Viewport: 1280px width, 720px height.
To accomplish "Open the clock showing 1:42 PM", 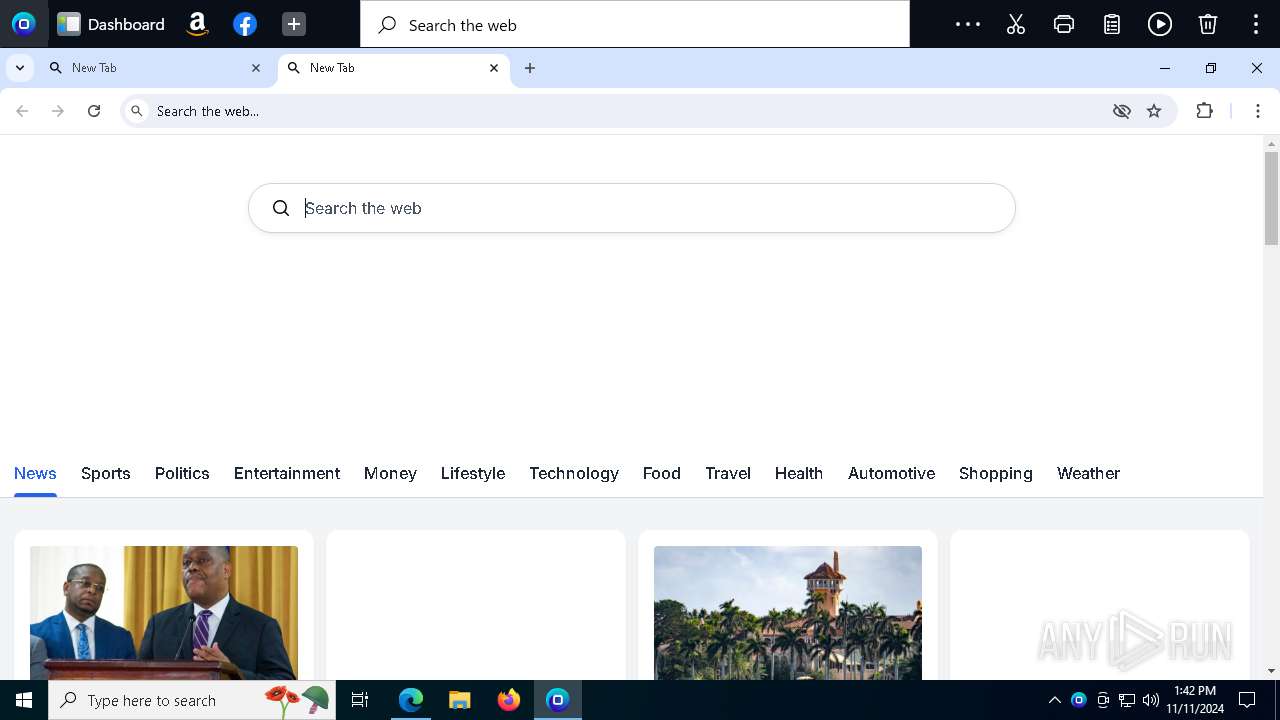I will [1195, 700].
